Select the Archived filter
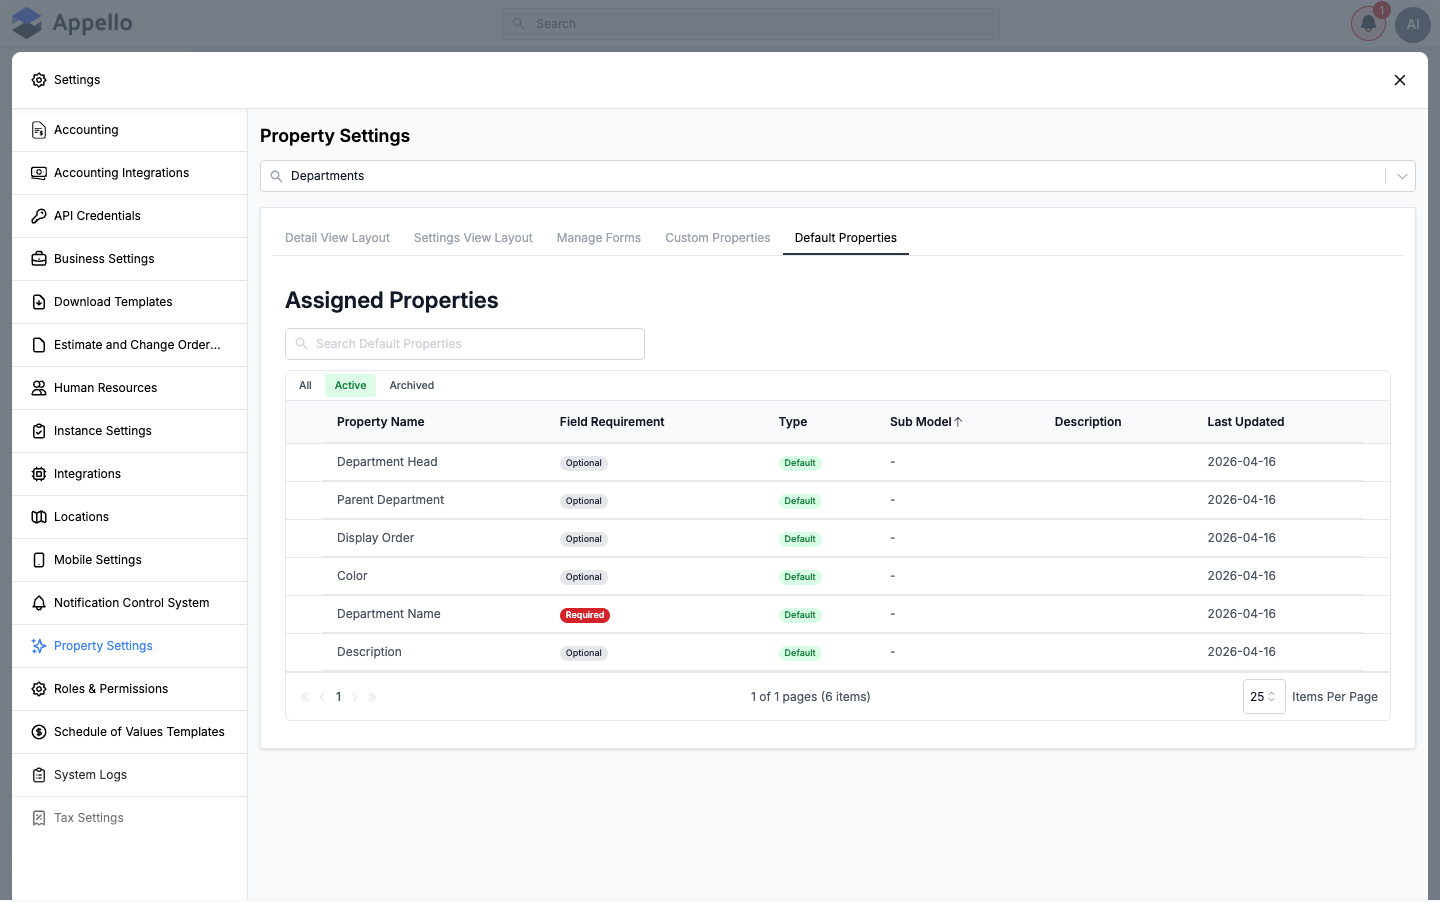1440x918 pixels. 412,386
